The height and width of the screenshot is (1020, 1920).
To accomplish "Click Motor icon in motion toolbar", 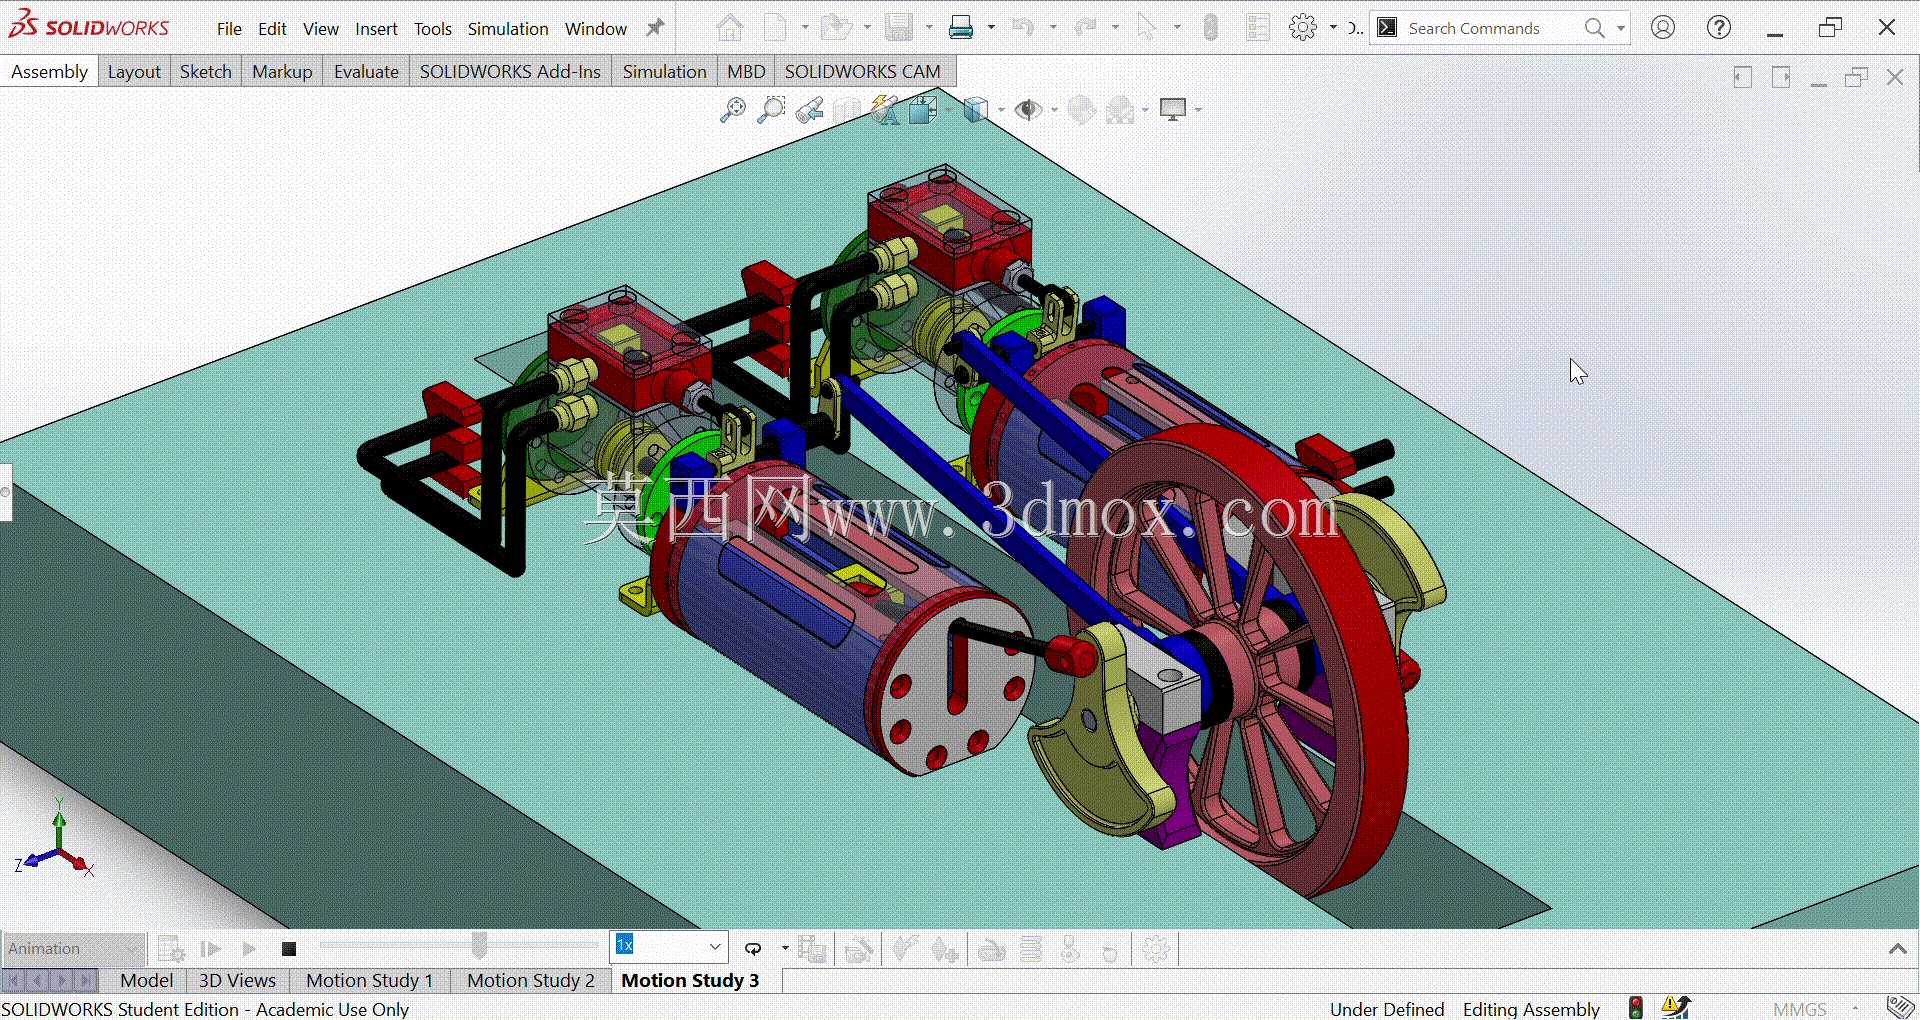I will tap(992, 949).
